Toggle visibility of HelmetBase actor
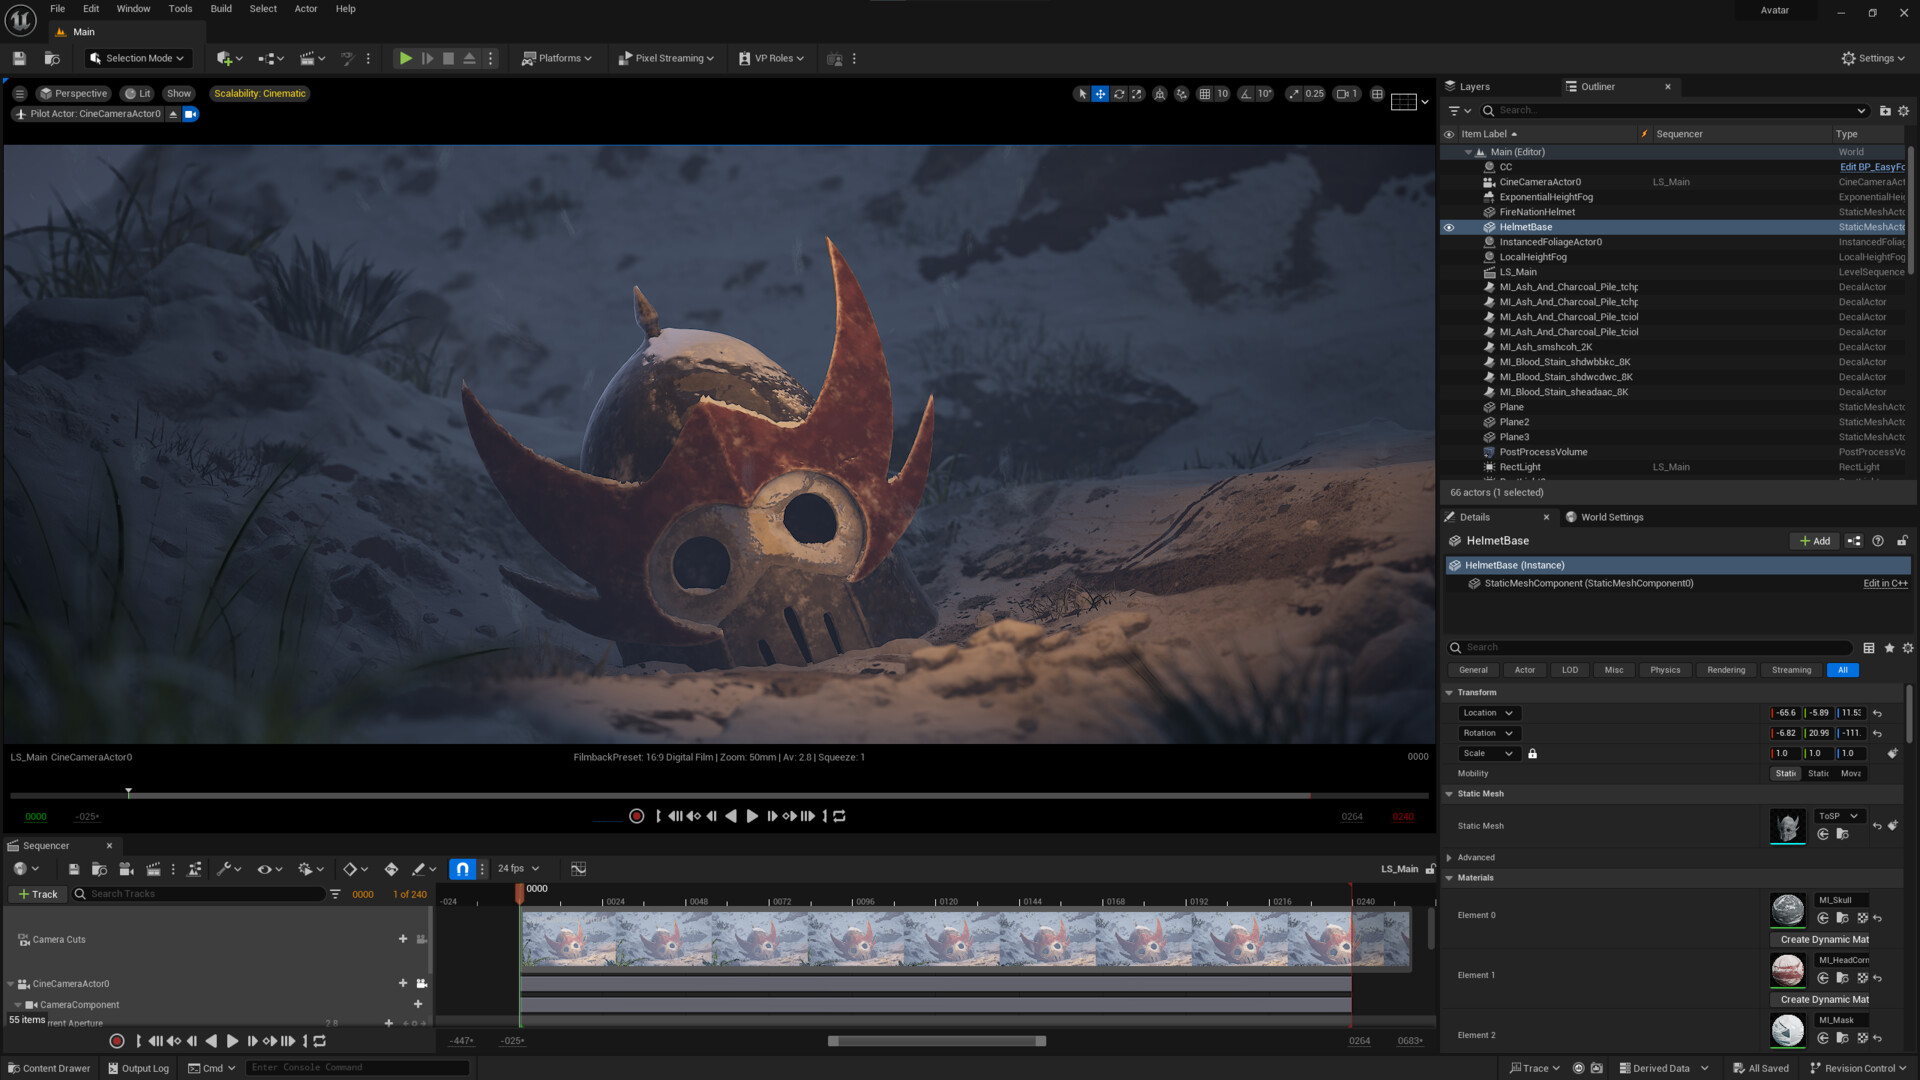Screen dimensions: 1920x1080 (x=1449, y=225)
